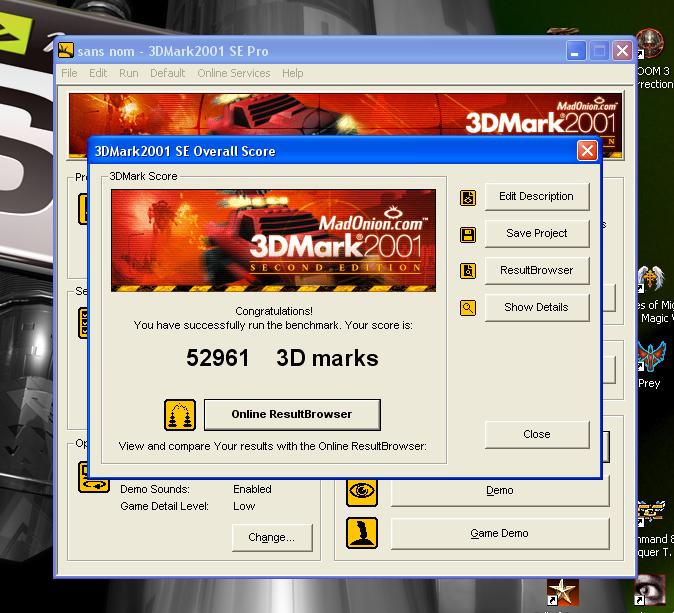The image size is (674, 613).
Task: Open the DOOM 3 desktop shortcut
Action: (x=651, y=43)
